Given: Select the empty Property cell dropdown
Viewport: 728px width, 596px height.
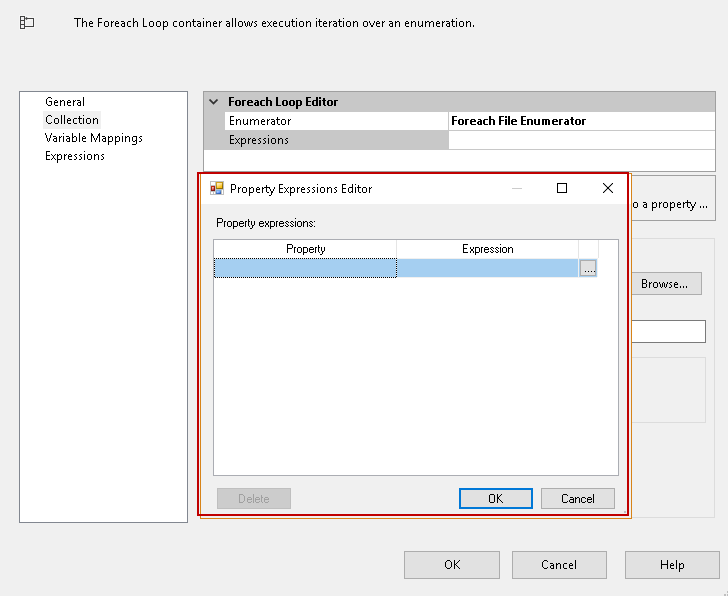Looking at the screenshot, I should pos(305,268).
